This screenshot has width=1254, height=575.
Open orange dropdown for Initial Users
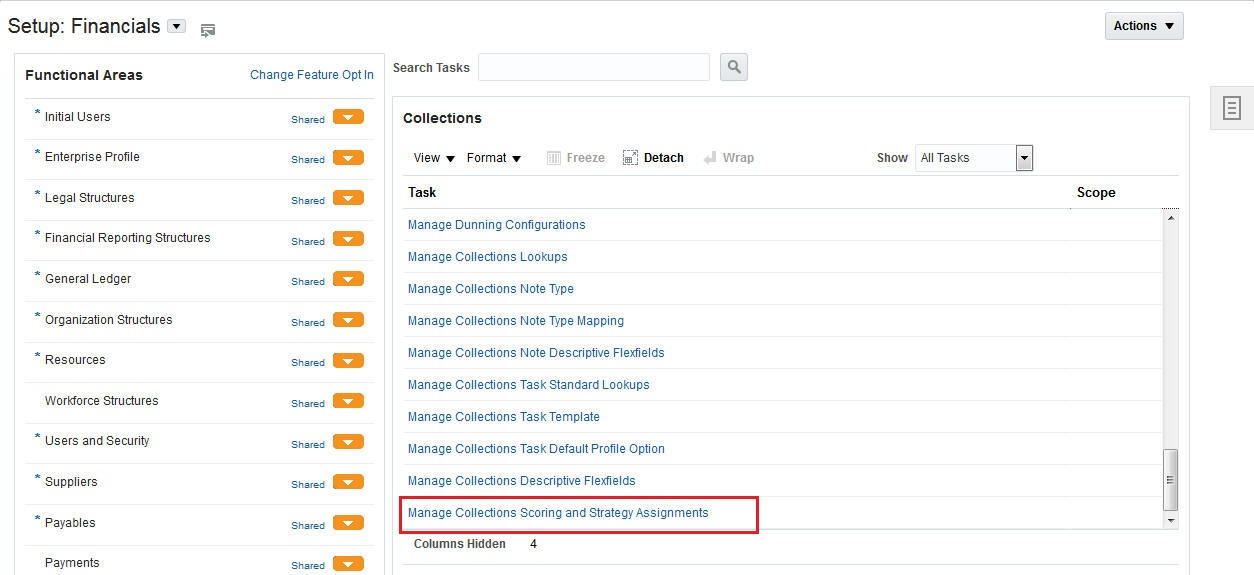[x=348, y=117]
